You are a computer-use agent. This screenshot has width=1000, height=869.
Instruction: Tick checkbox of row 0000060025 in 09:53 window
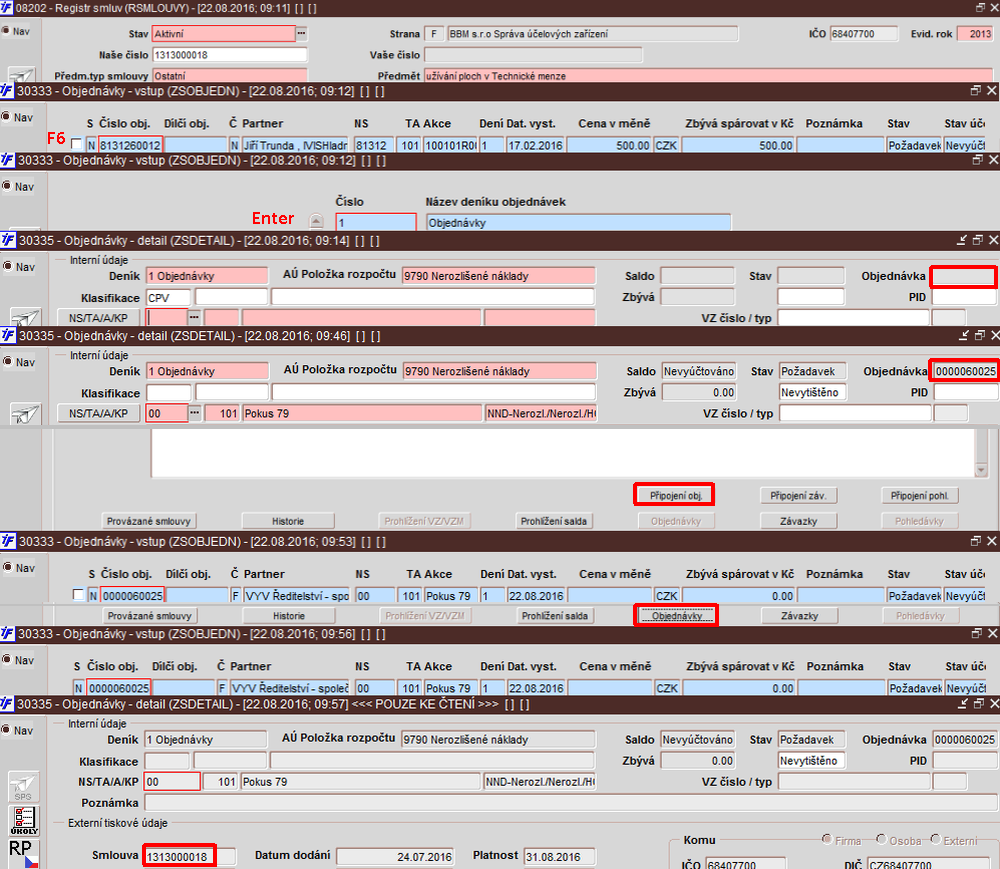(x=78, y=595)
